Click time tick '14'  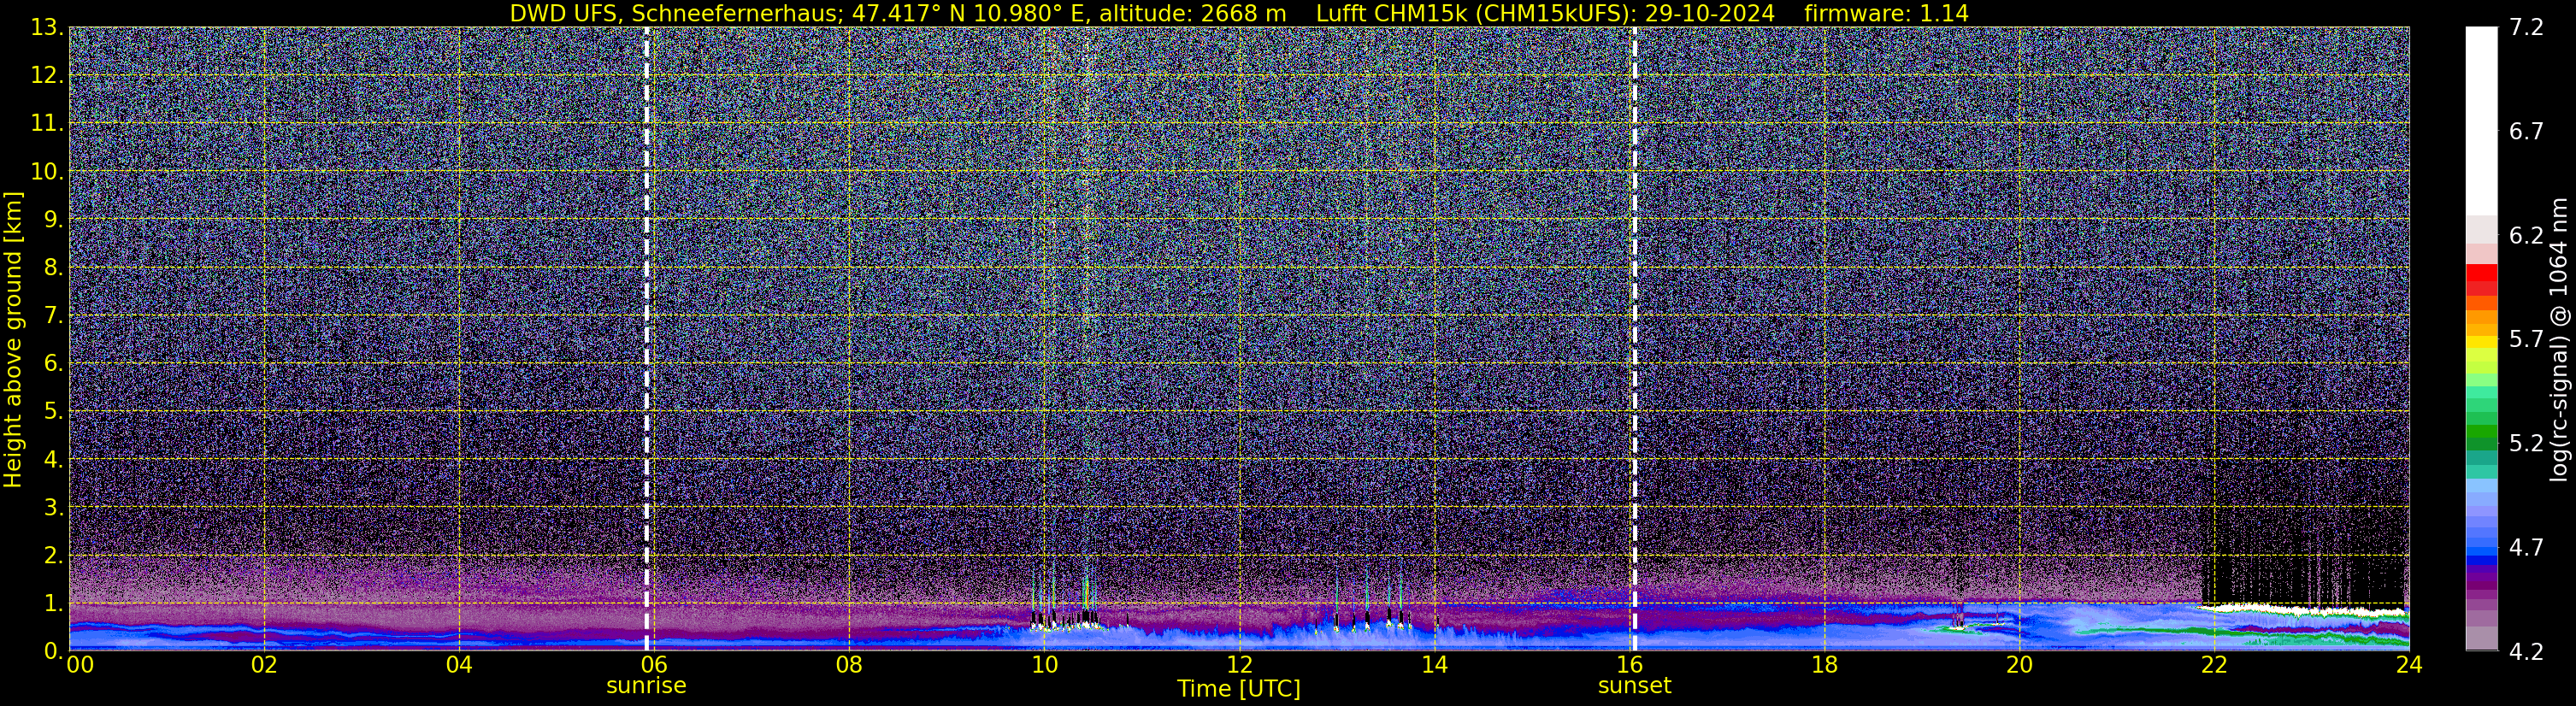1434,665
